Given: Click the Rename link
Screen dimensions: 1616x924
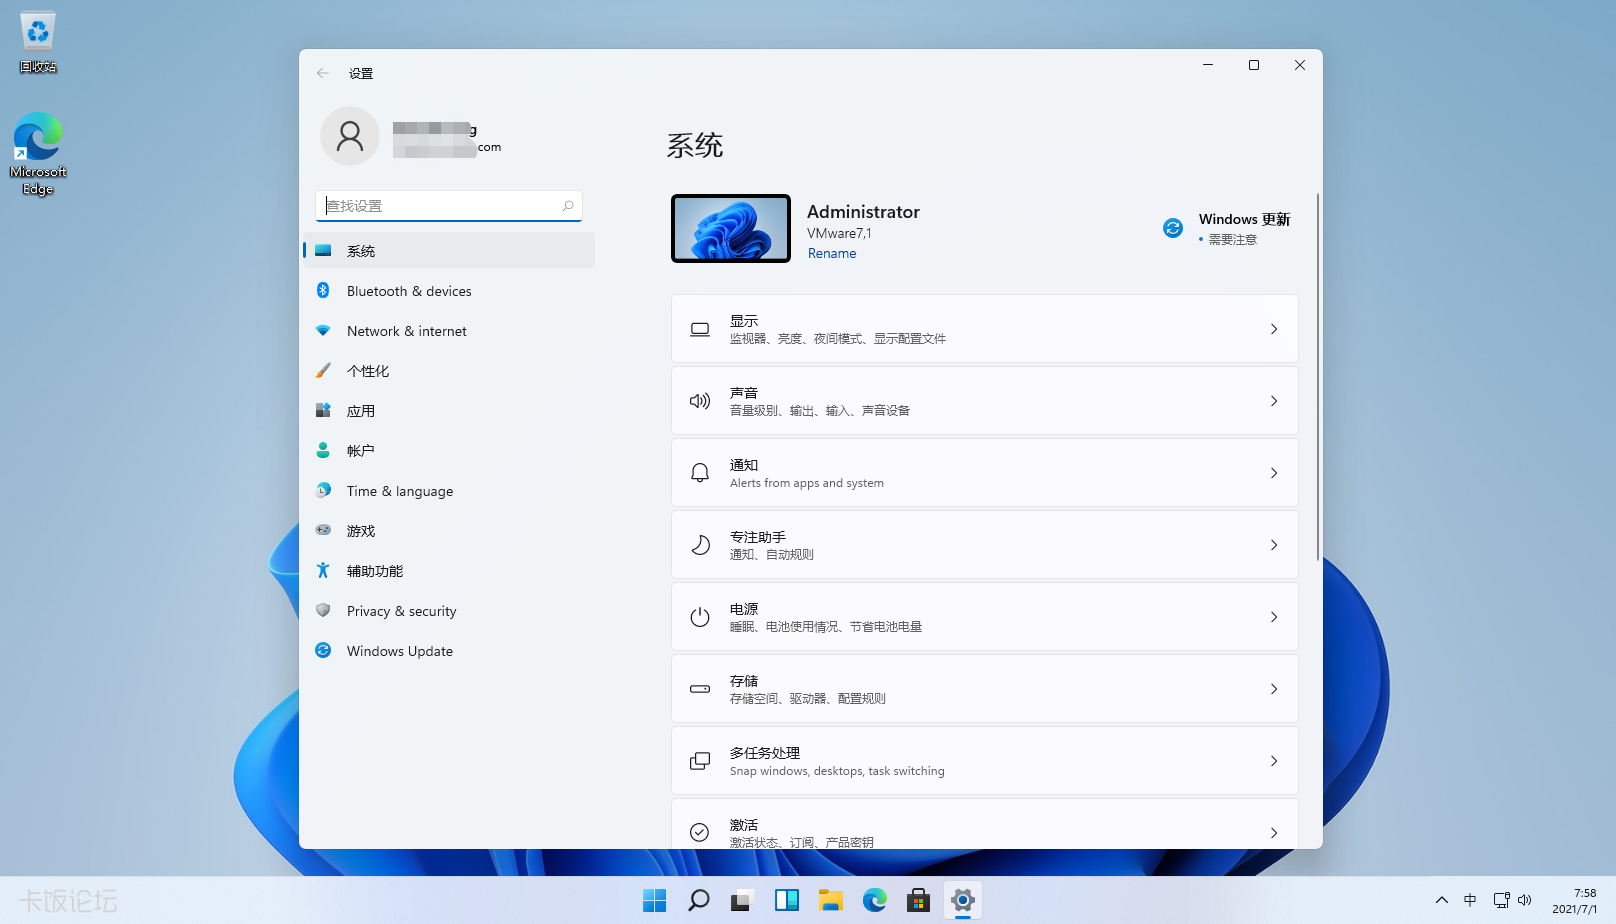Looking at the screenshot, I should click(x=832, y=253).
